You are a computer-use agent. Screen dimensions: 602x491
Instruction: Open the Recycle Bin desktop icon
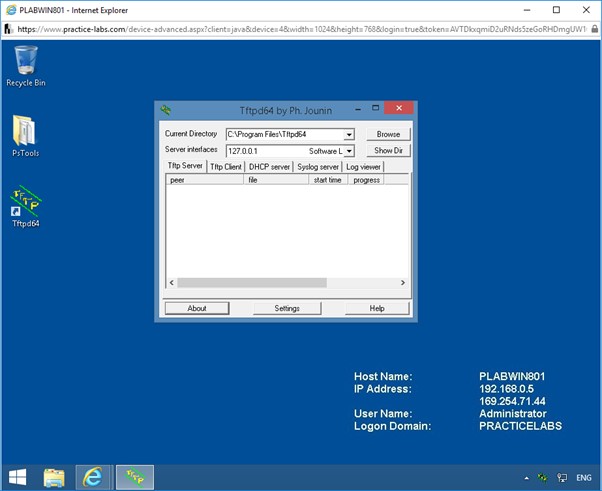point(26,66)
